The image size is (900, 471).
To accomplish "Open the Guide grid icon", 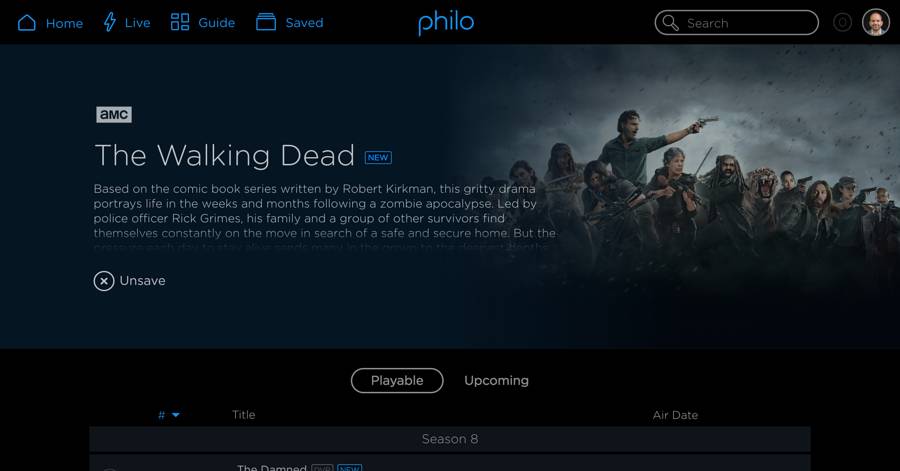I will point(180,22).
